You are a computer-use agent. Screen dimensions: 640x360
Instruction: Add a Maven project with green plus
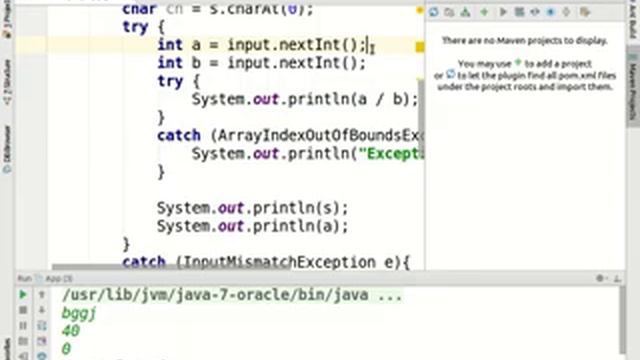point(484,12)
